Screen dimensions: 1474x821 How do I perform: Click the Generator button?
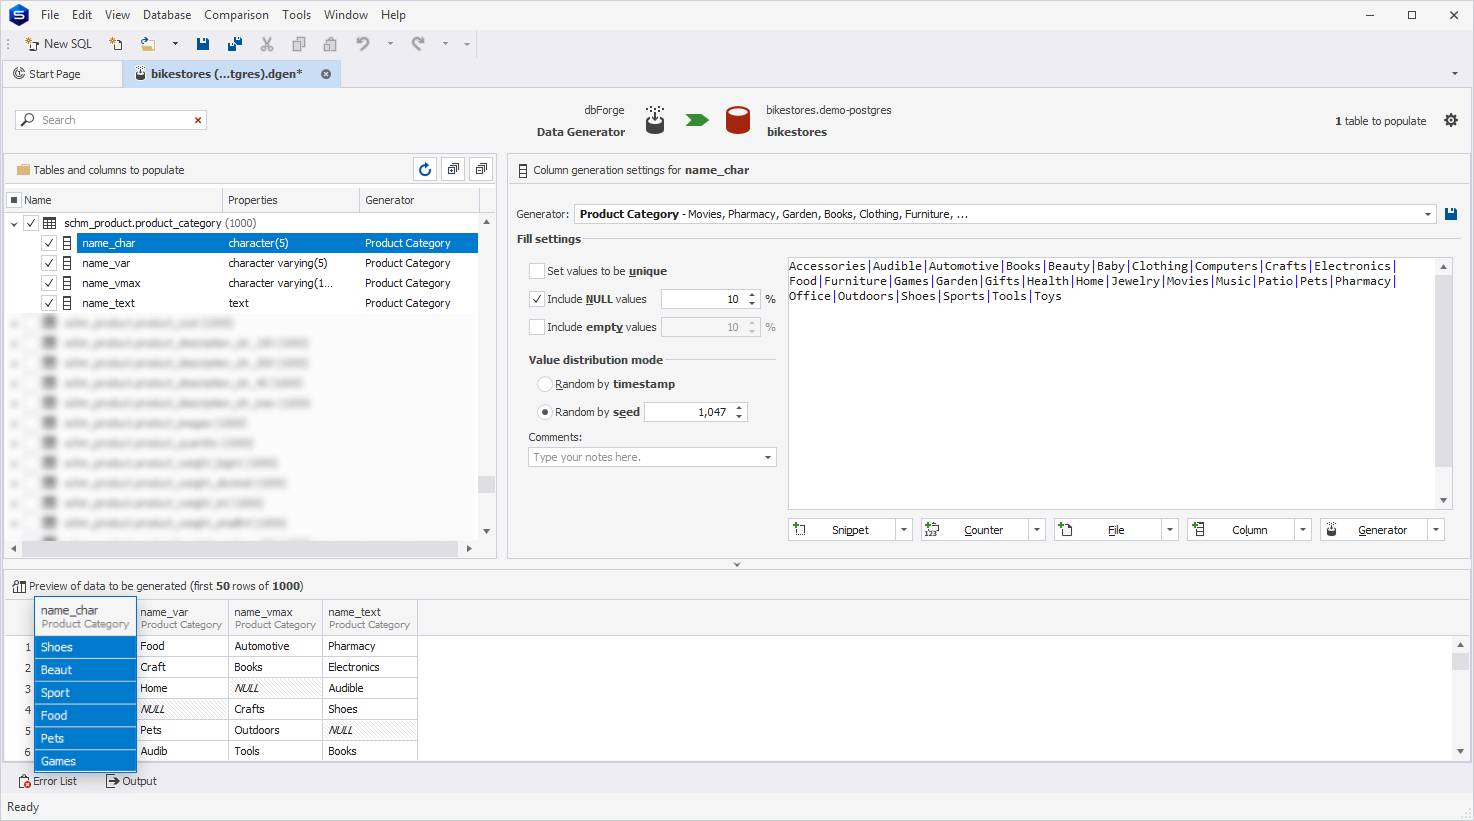[1374, 530]
